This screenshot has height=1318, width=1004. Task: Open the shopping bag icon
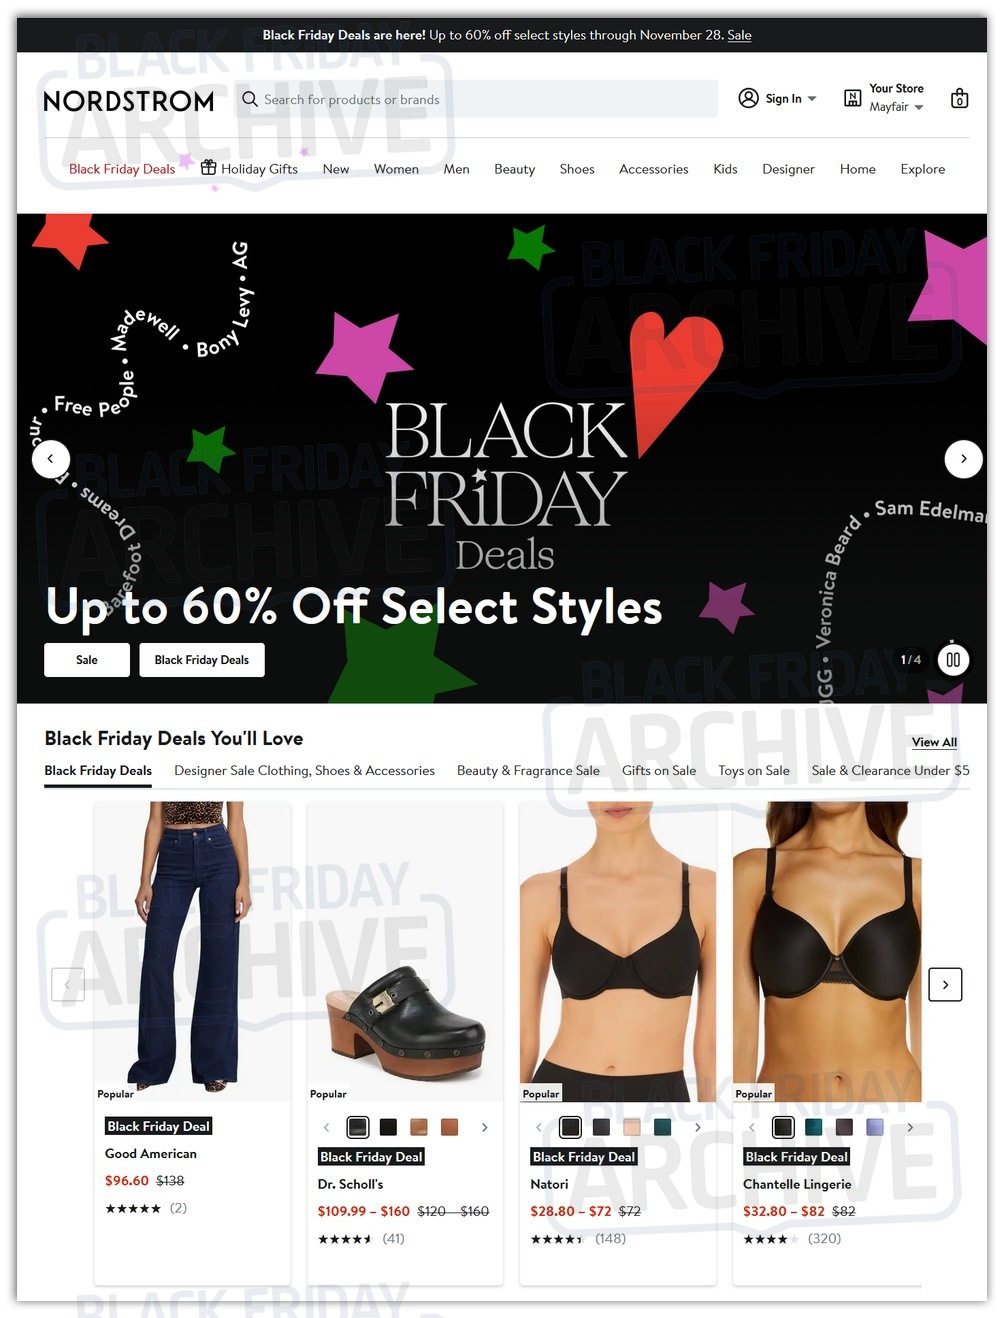(x=959, y=98)
